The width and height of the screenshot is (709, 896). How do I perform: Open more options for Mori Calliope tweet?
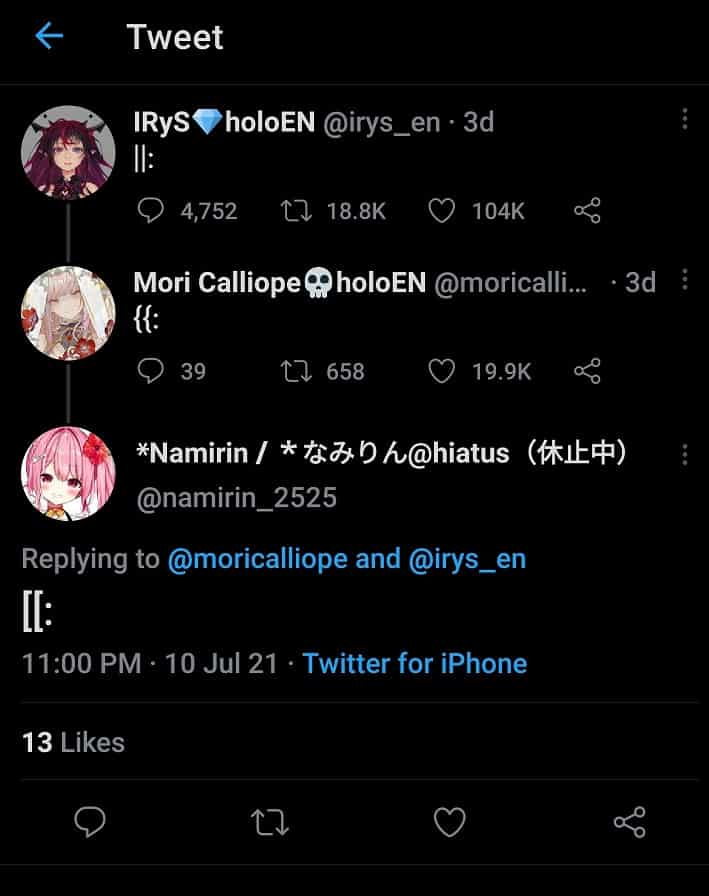tap(685, 280)
